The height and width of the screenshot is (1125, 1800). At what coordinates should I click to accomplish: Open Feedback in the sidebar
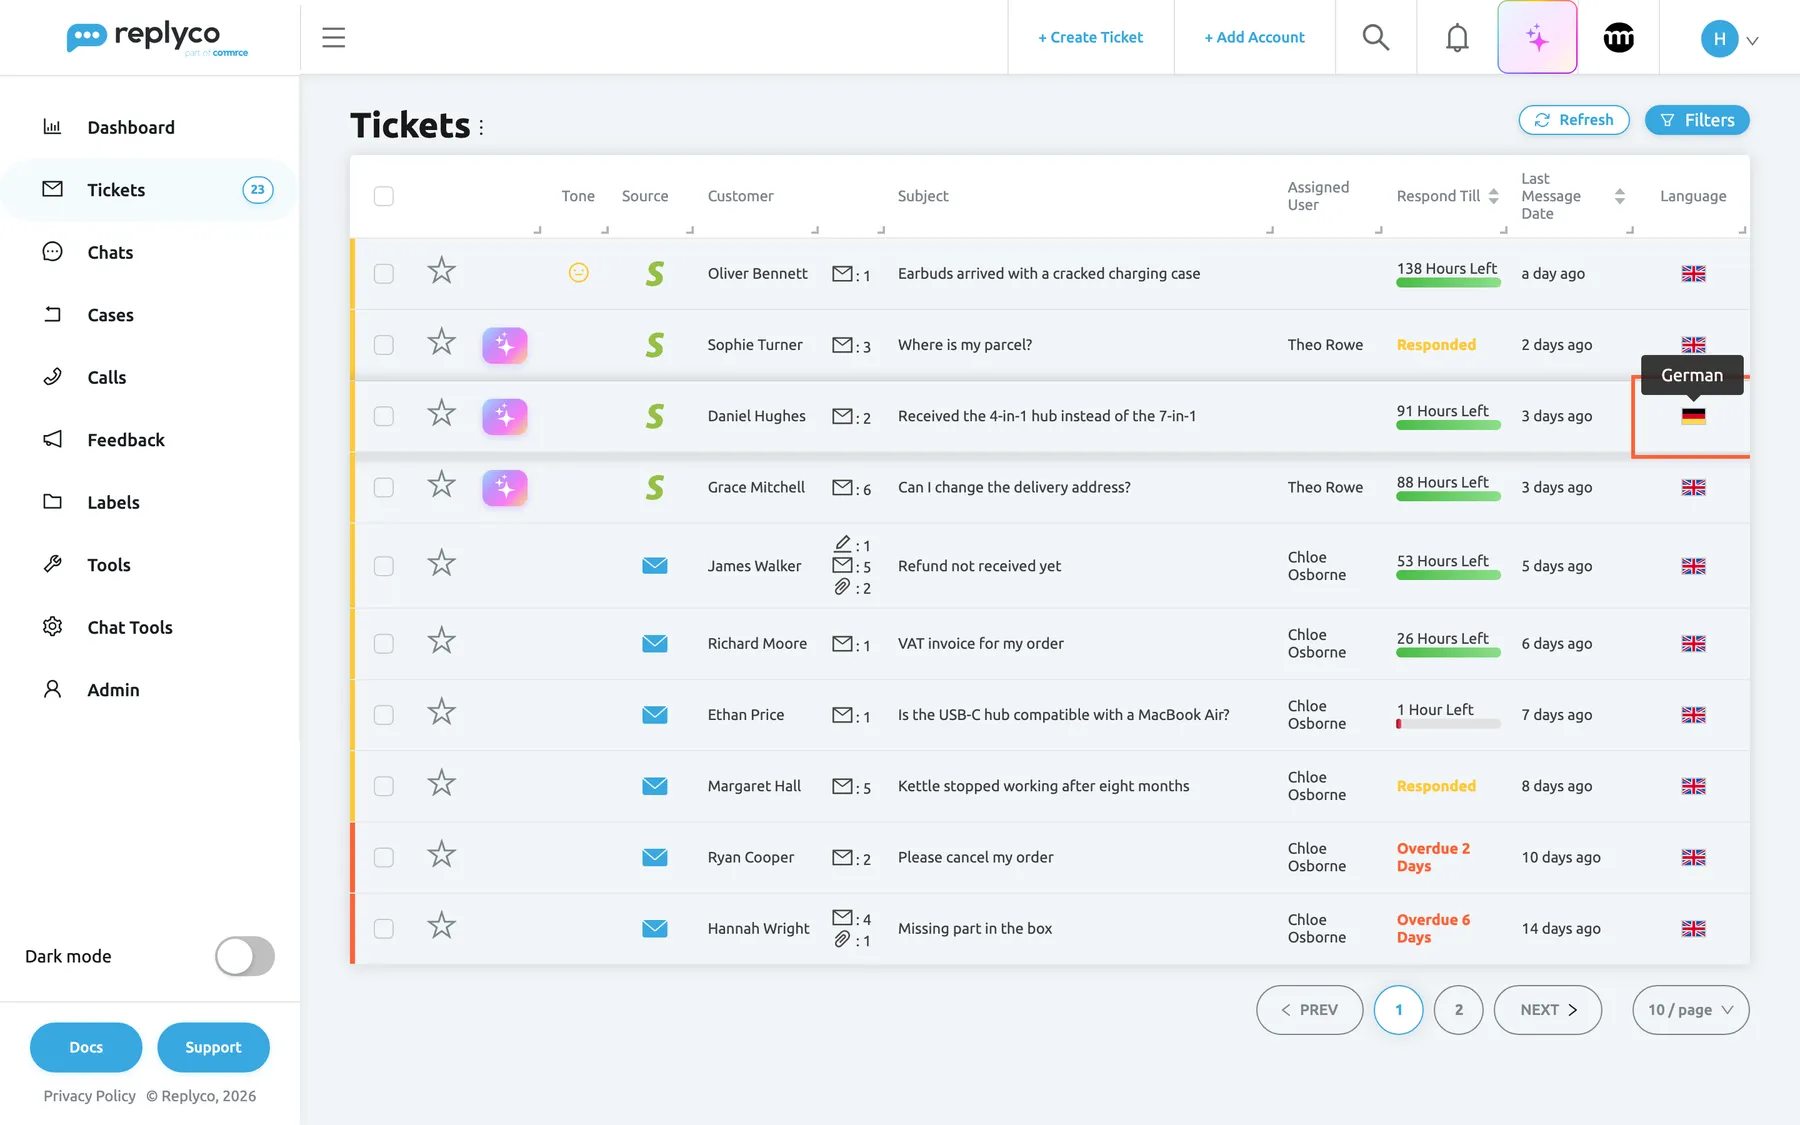click(x=126, y=440)
